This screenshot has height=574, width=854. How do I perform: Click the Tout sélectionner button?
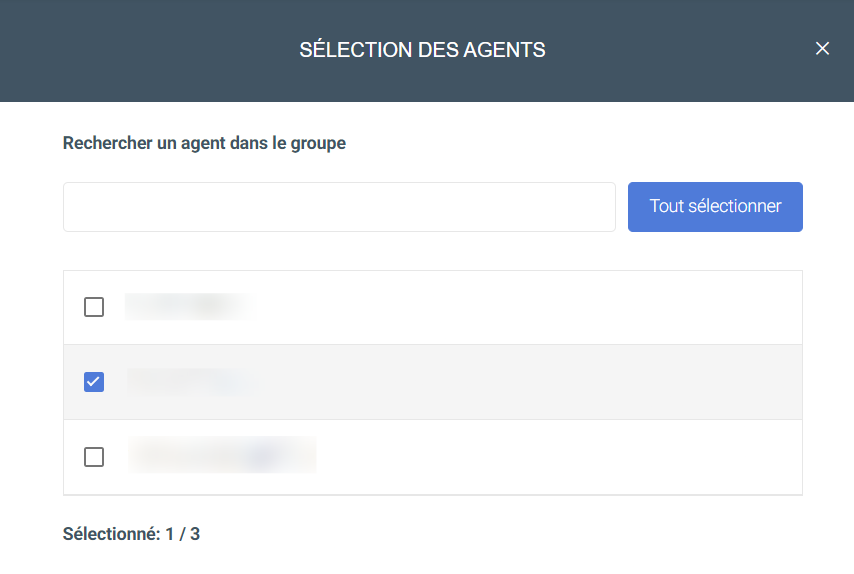point(715,207)
